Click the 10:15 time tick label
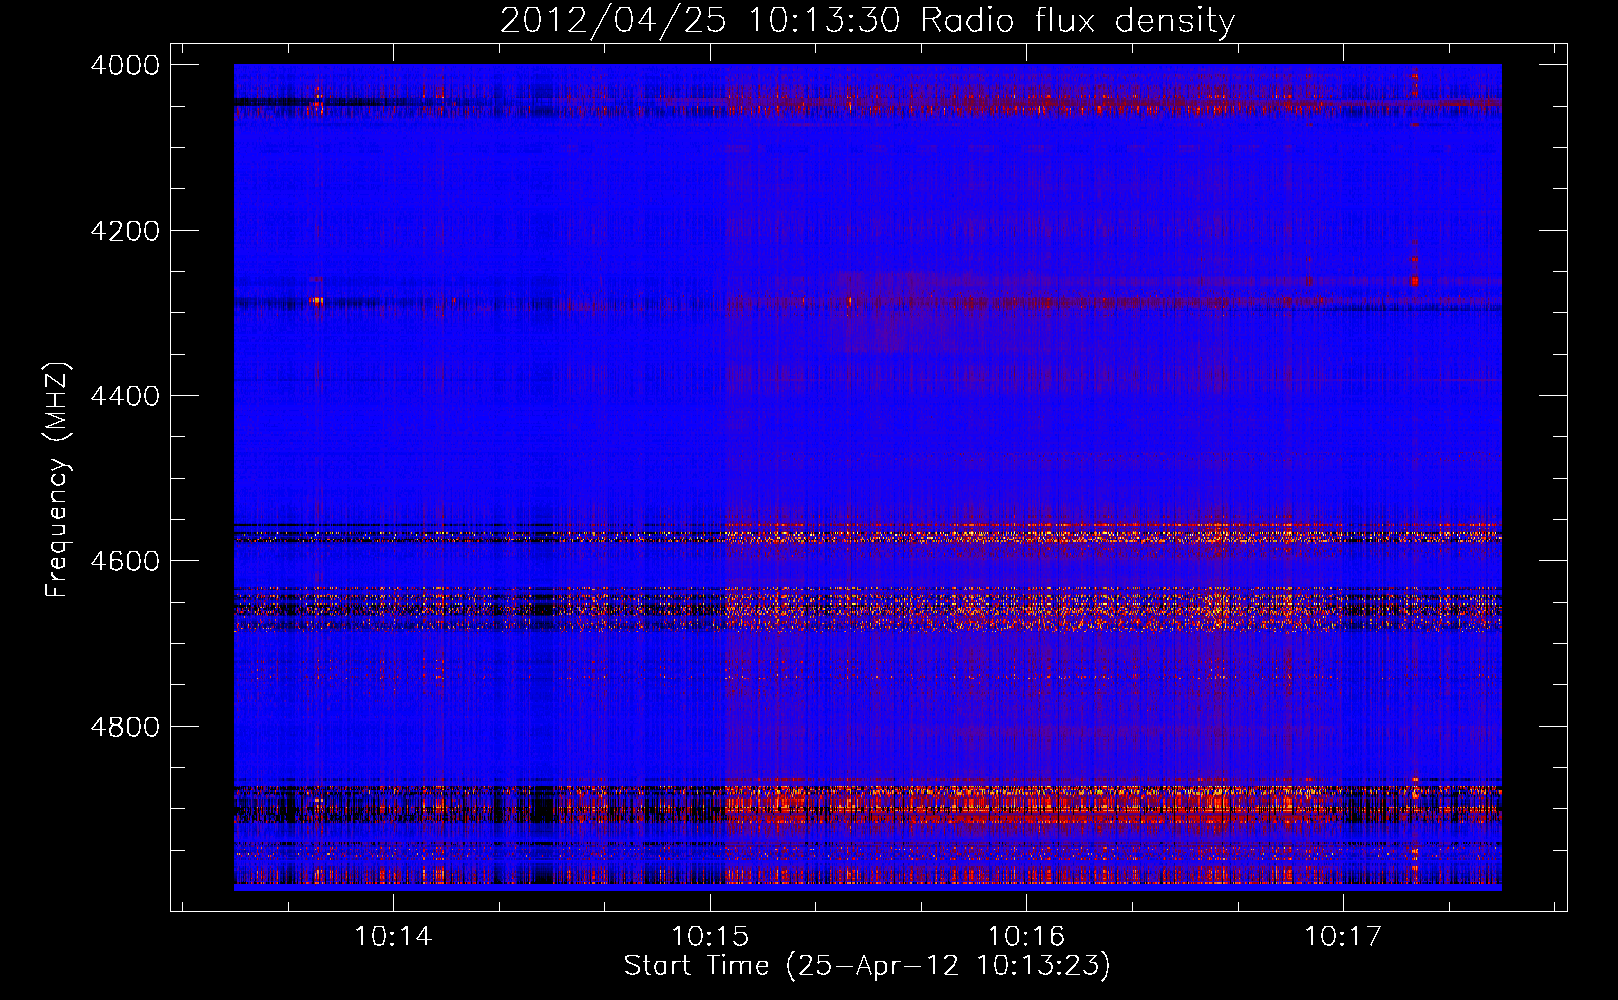 pyautogui.click(x=710, y=936)
